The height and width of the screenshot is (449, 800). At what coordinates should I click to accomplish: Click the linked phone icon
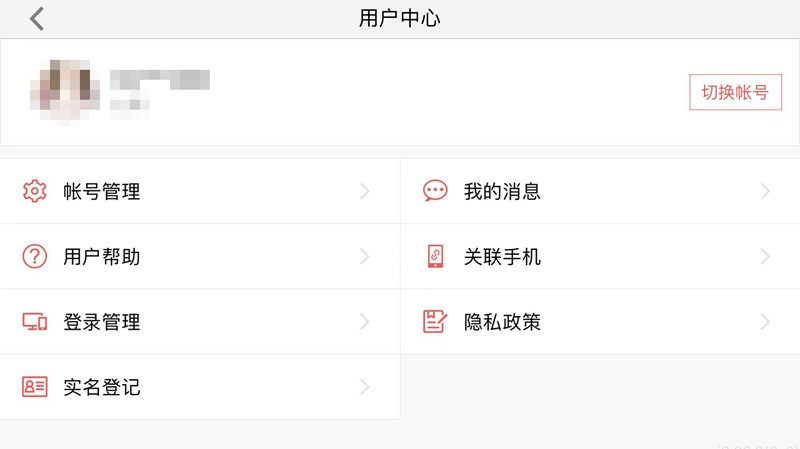[435, 256]
